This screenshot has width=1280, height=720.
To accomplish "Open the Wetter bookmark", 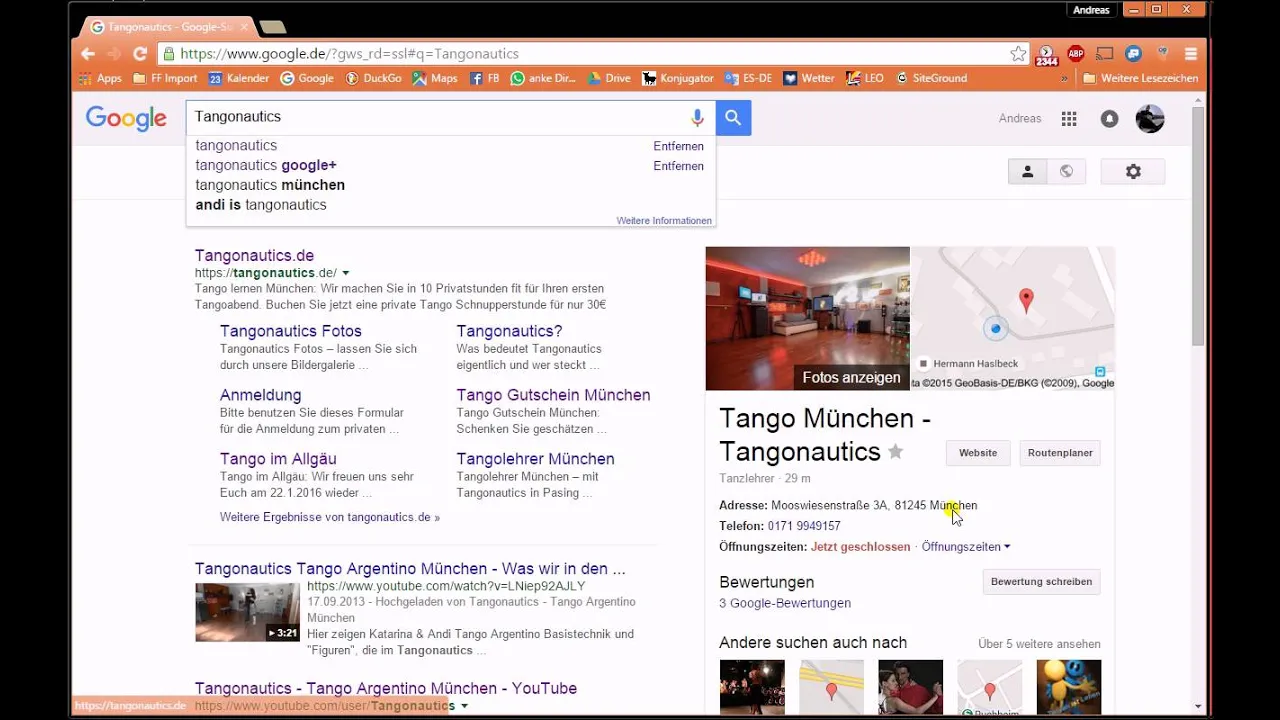I will click(809, 78).
